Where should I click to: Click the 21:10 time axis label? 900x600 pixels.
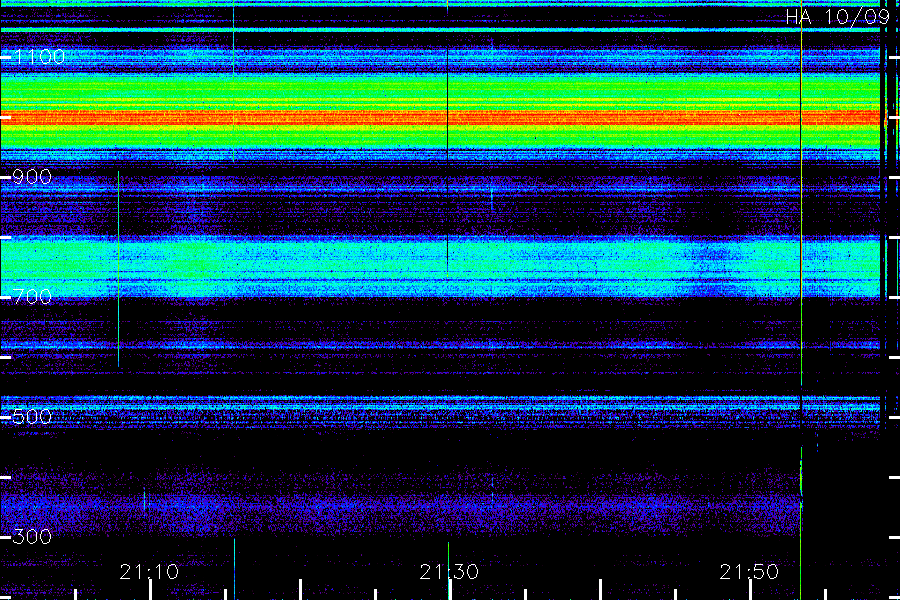pyautogui.click(x=149, y=572)
